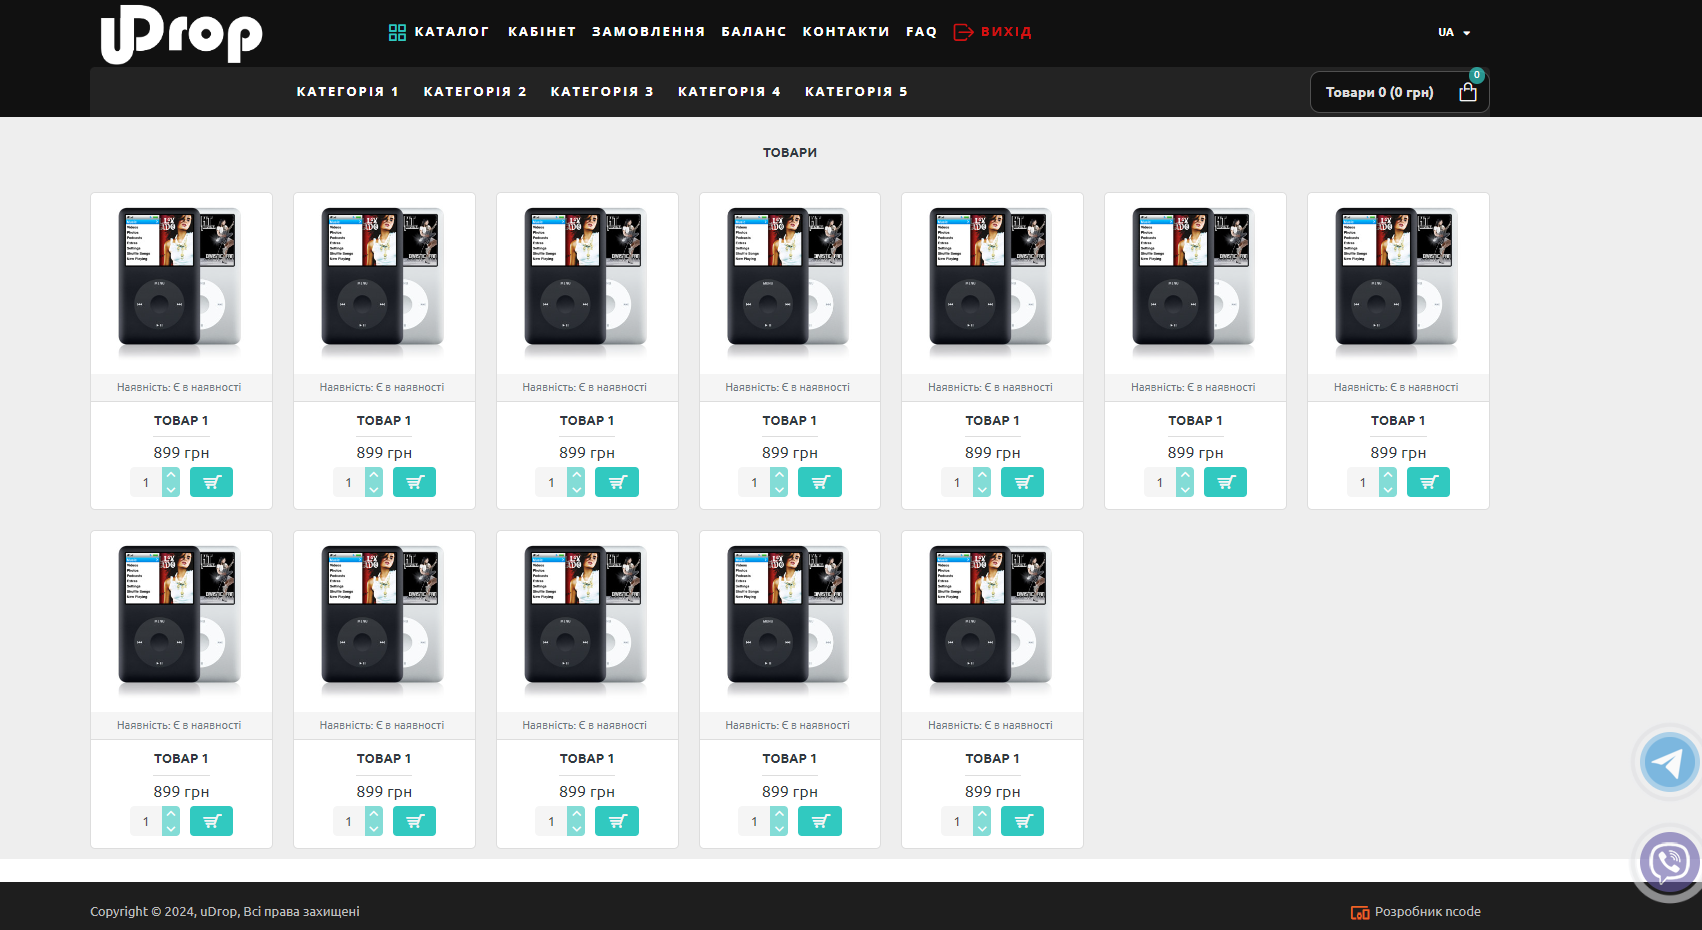Open the Категорія 5 menu
The image size is (1702, 930).
point(856,92)
